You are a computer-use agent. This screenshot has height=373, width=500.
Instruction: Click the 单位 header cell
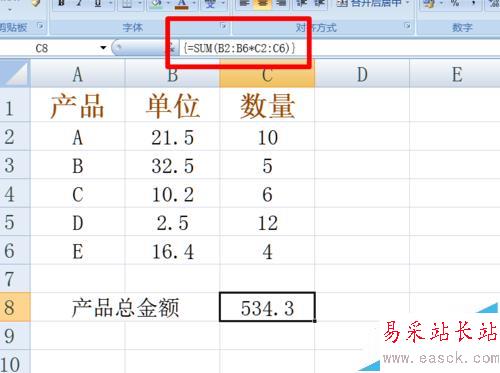pos(172,105)
